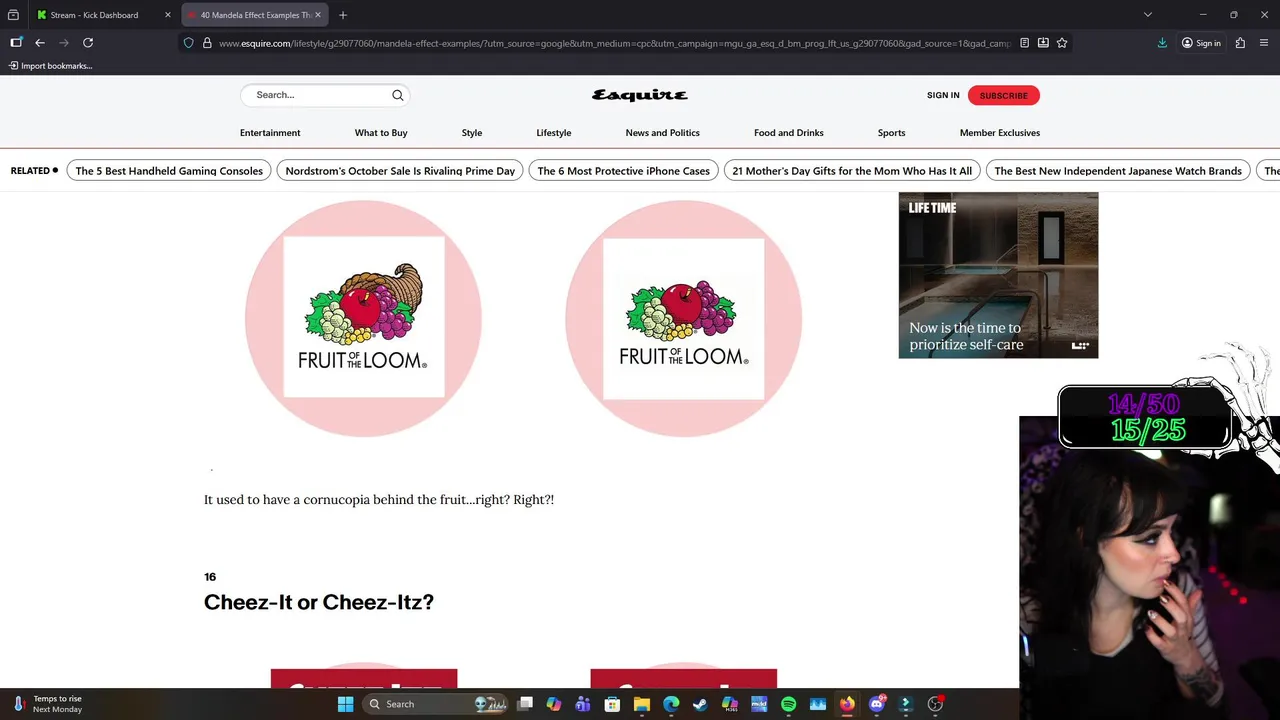1280x720 pixels.
Task: Open Firefox View icon in tab strip
Action: click(x=13, y=15)
